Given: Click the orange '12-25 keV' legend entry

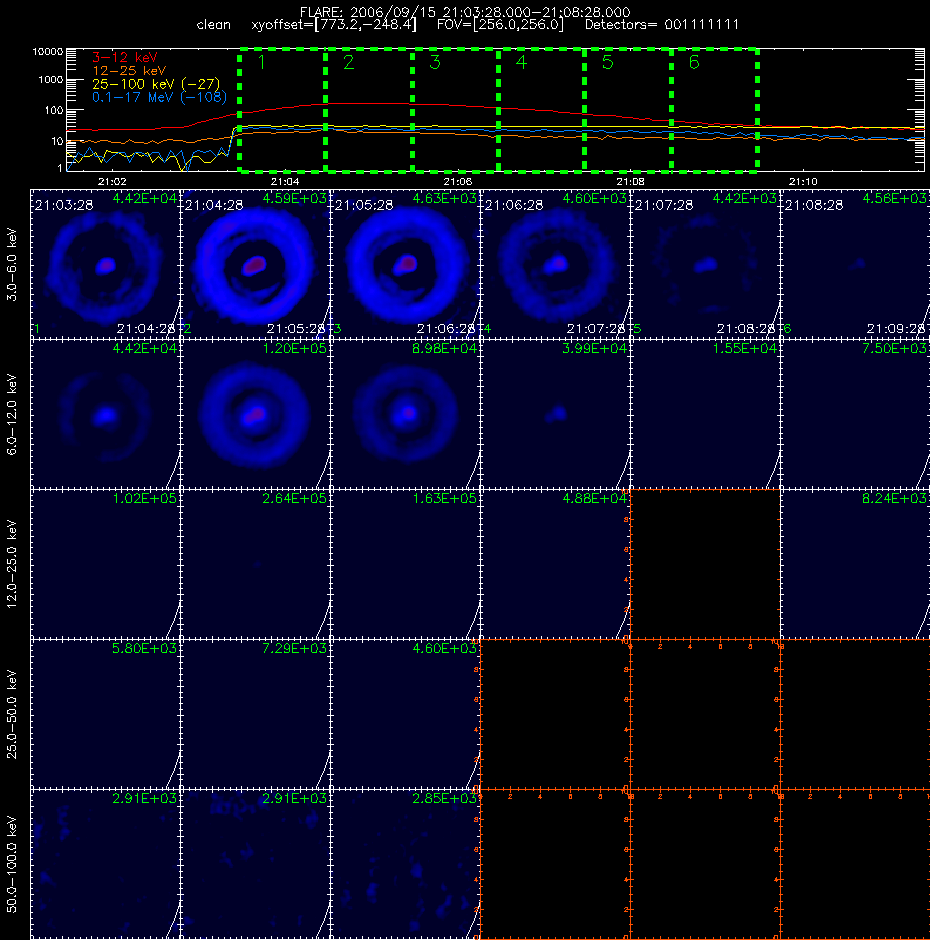Looking at the screenshot, I should tap(129, 71).
